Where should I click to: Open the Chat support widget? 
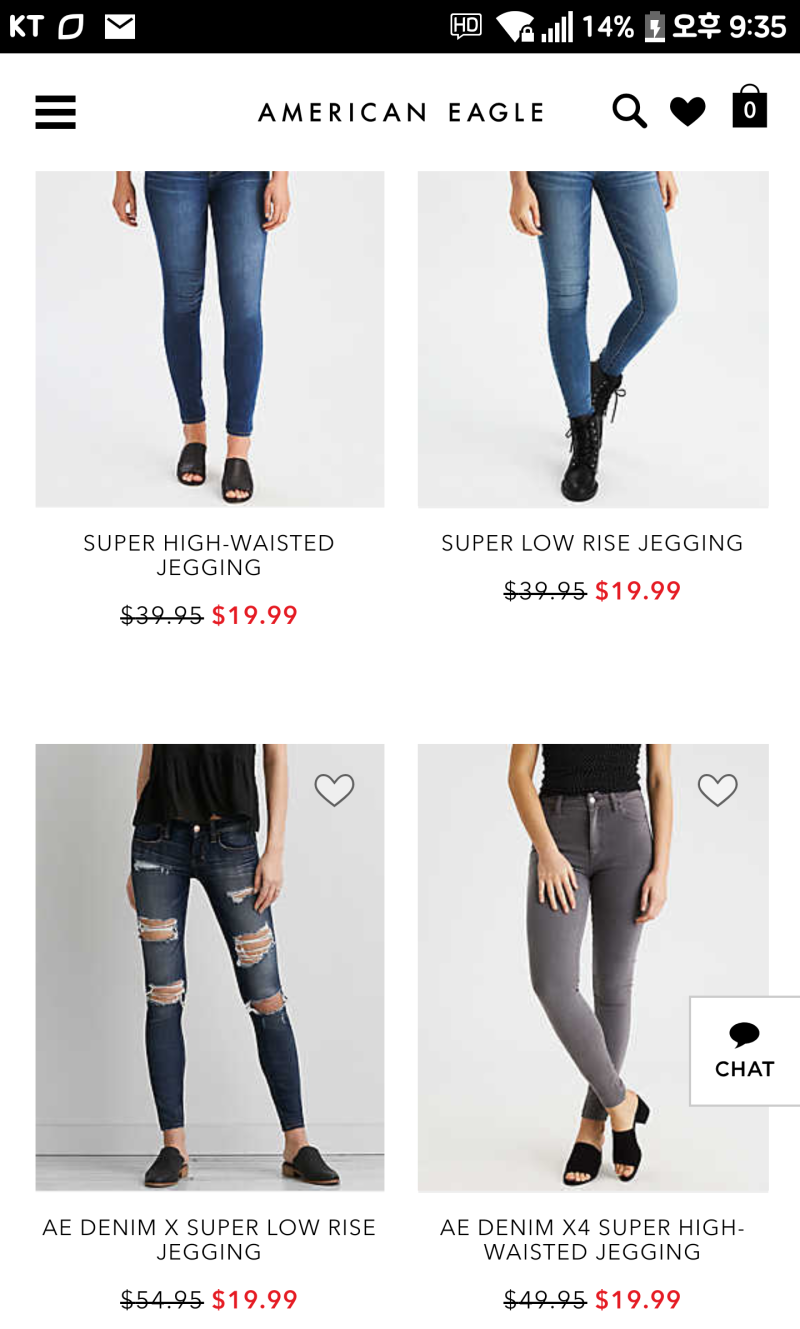pos(745,1051)
